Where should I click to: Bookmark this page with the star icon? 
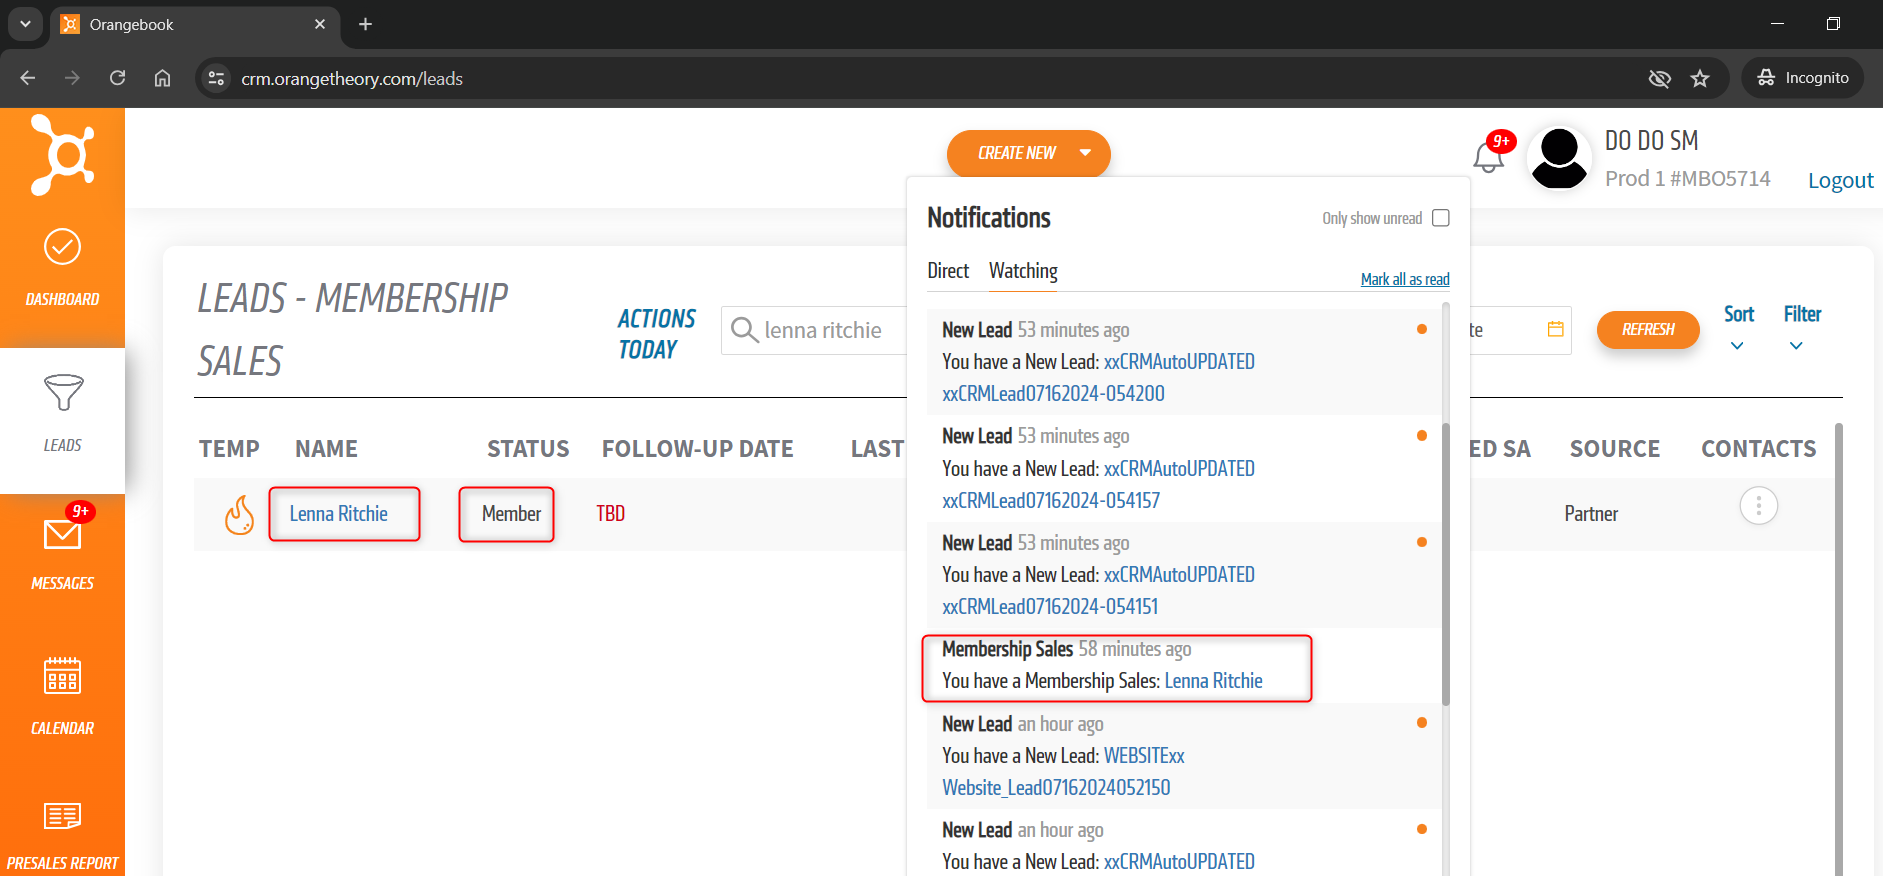click(x=1700, y=78)
